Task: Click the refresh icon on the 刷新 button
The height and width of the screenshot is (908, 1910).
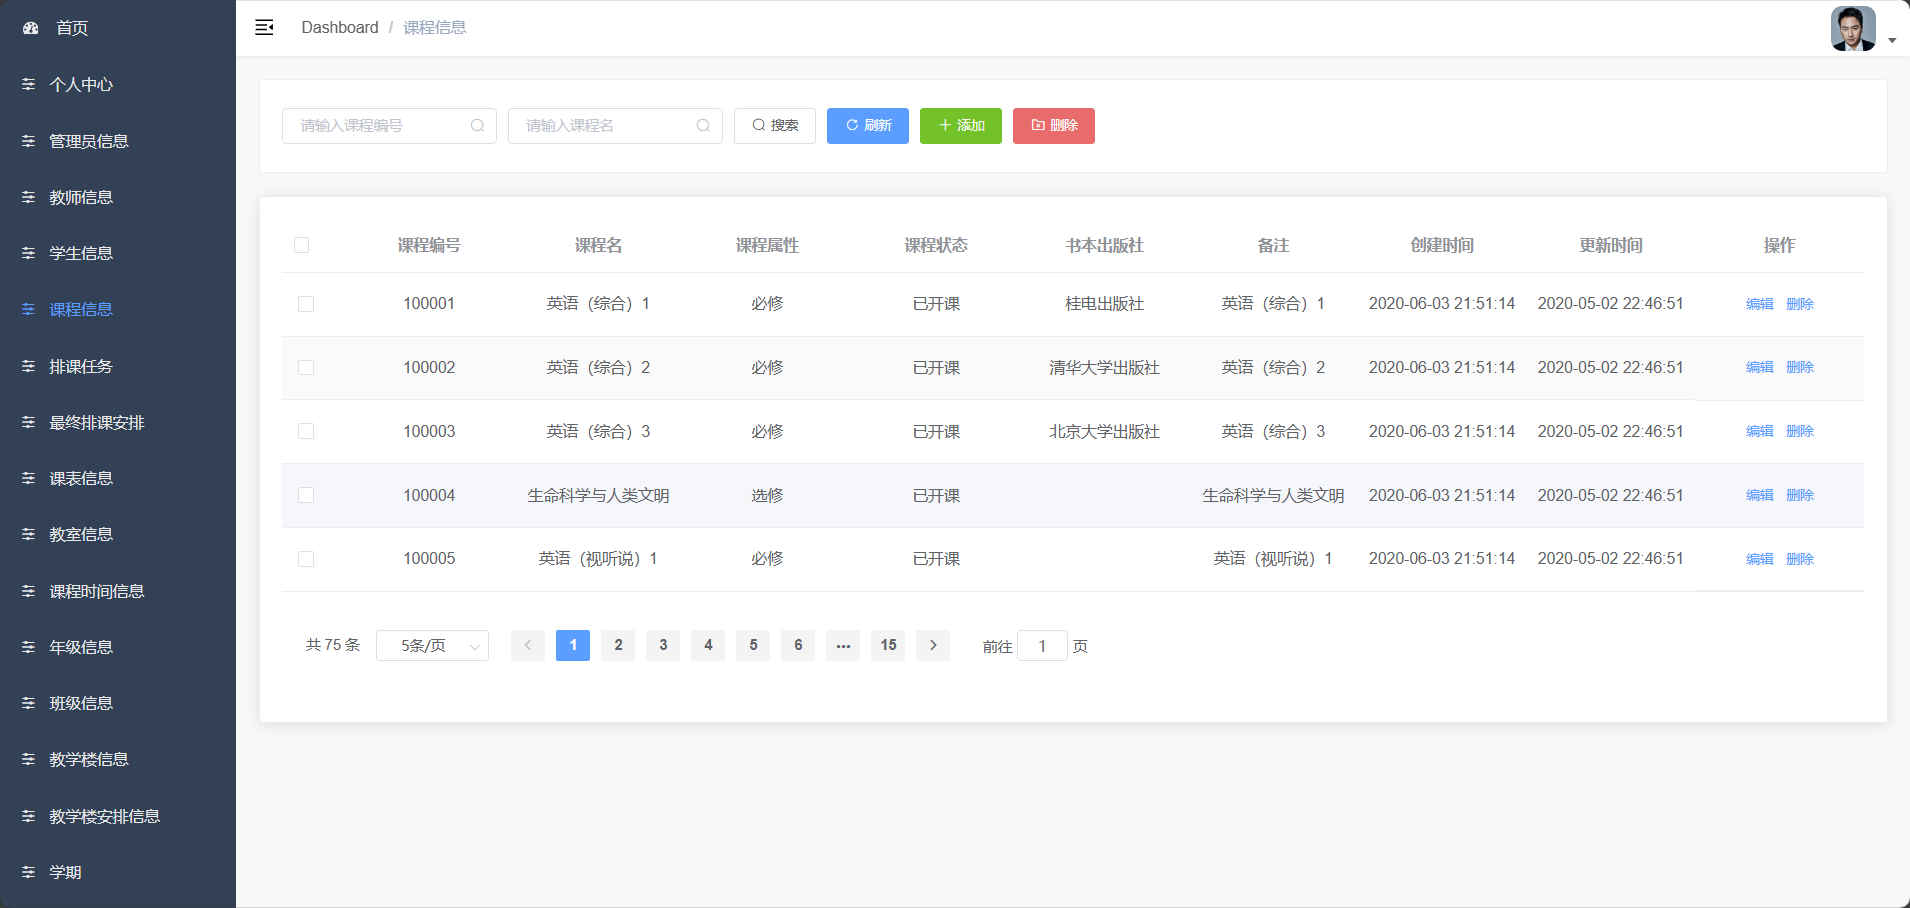Action: (x=850, y=125)
